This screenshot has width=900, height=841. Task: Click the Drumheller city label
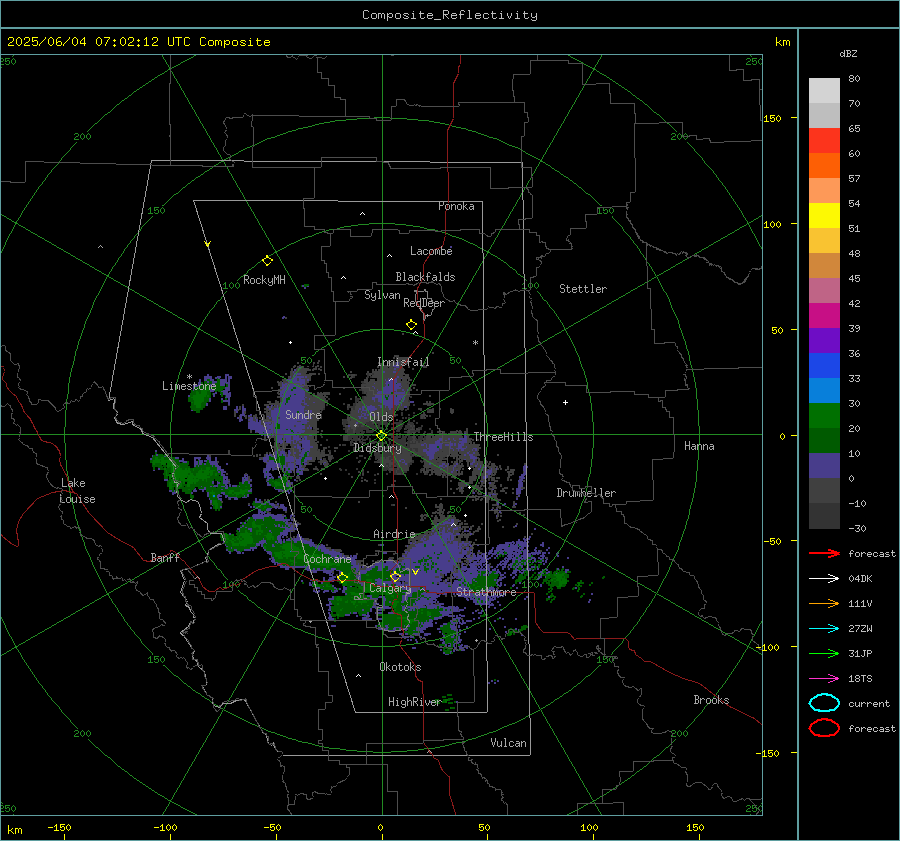coord(586,493)
